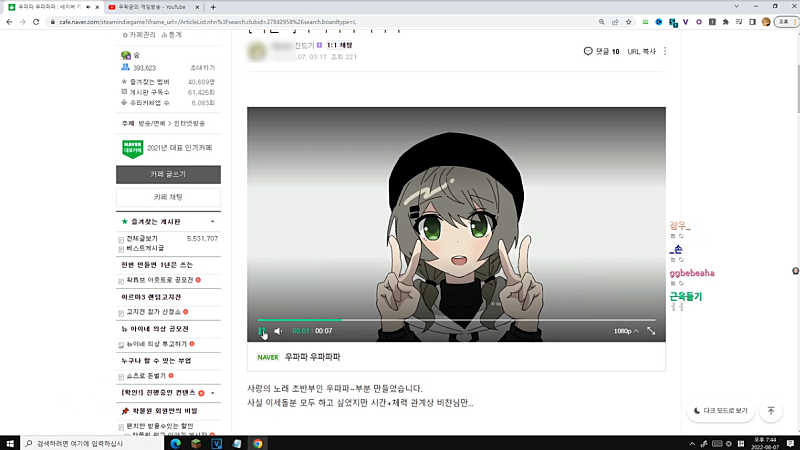Click the 이르마3 랜덤고지전 header
The height and width of the screenshot is (450, 800).
151,297
